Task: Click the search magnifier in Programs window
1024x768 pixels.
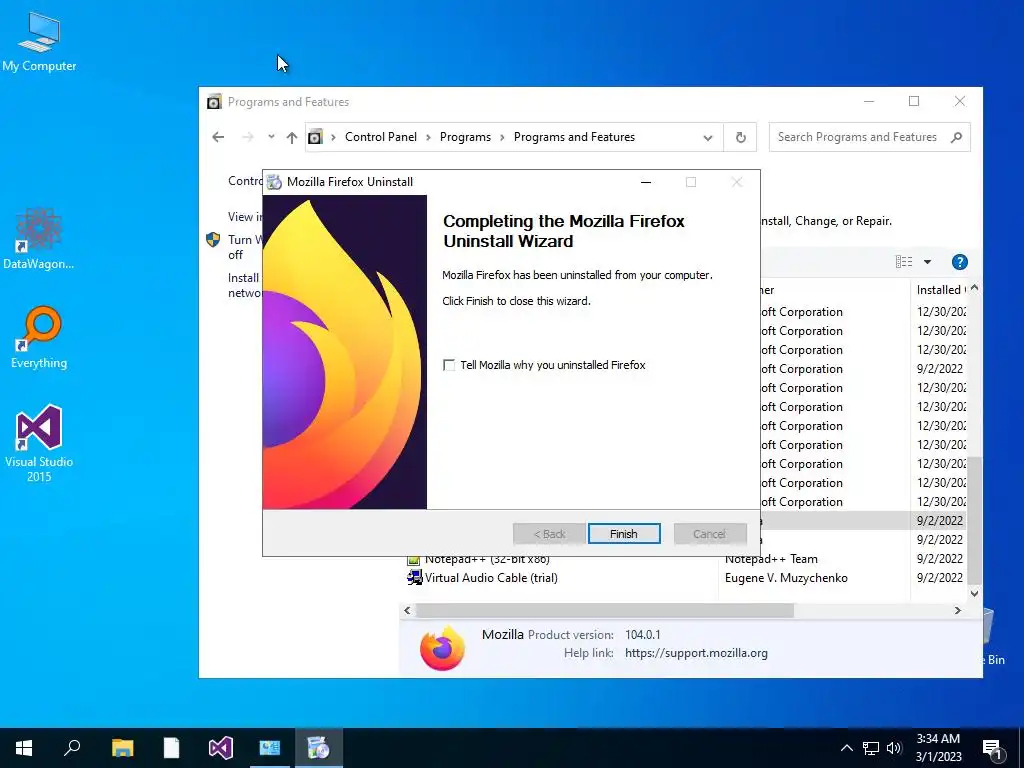Action: [957, 137]
